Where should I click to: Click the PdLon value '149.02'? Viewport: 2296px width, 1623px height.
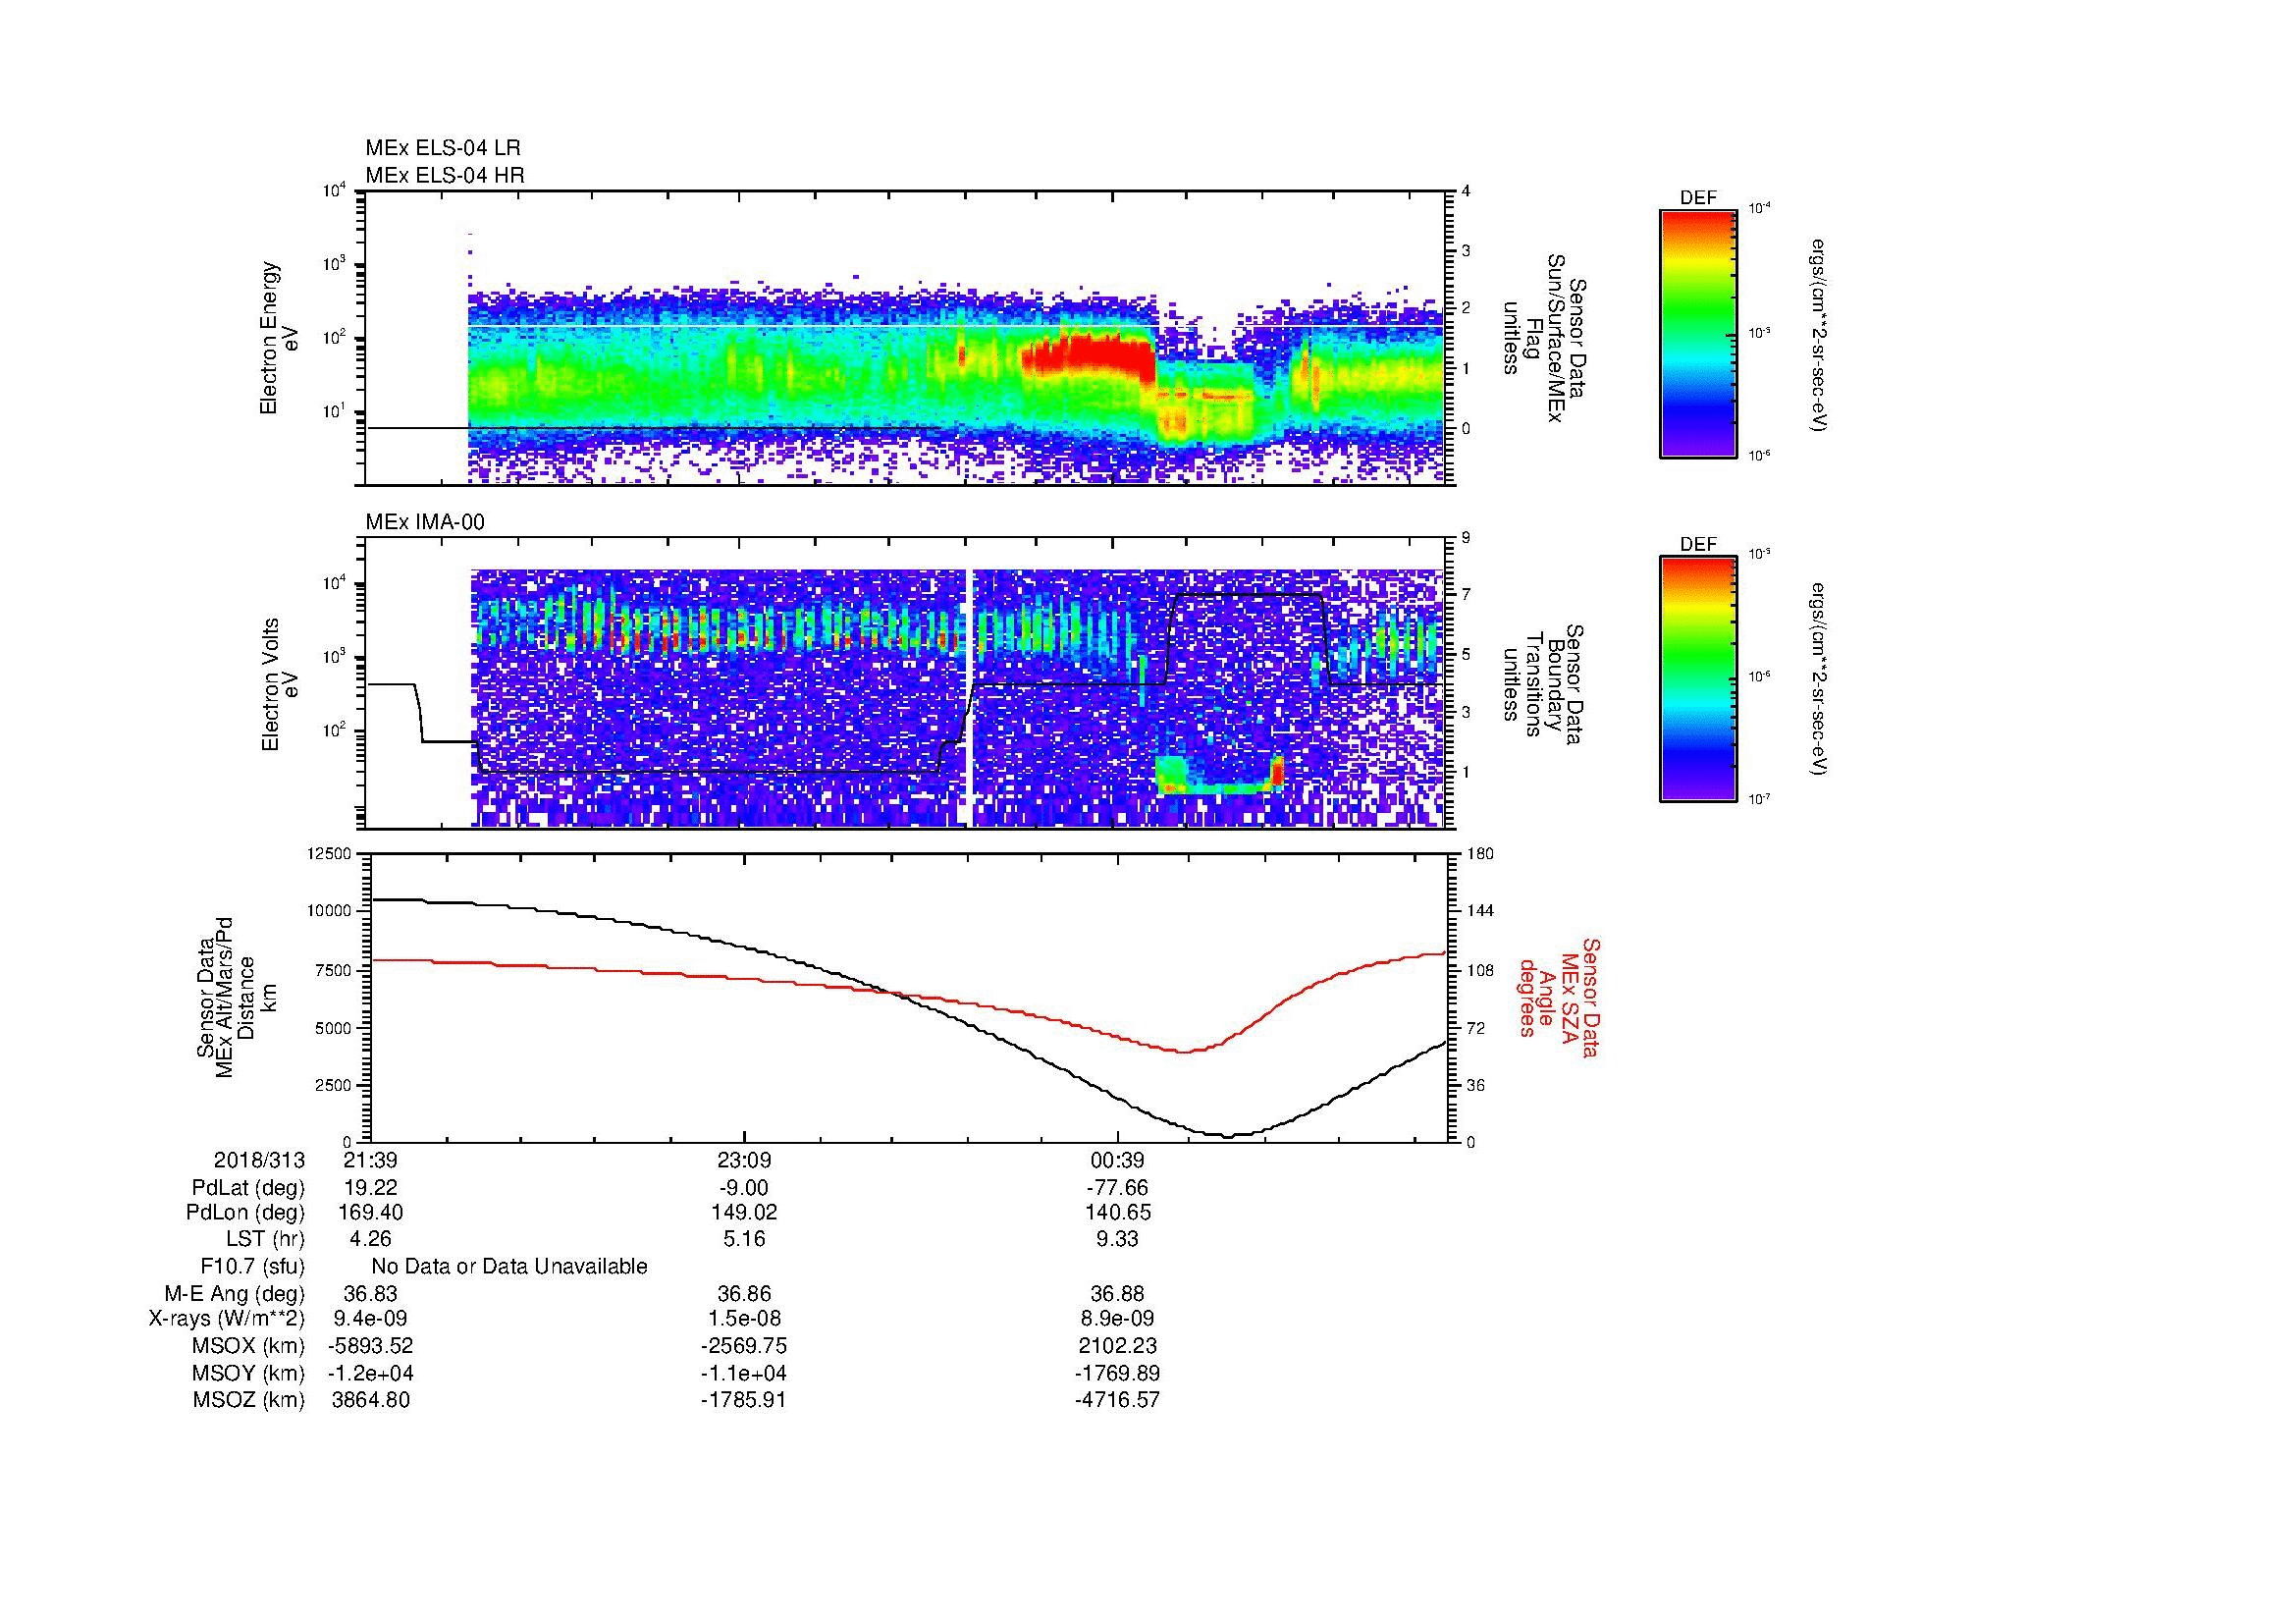(x=744, y=1213)
